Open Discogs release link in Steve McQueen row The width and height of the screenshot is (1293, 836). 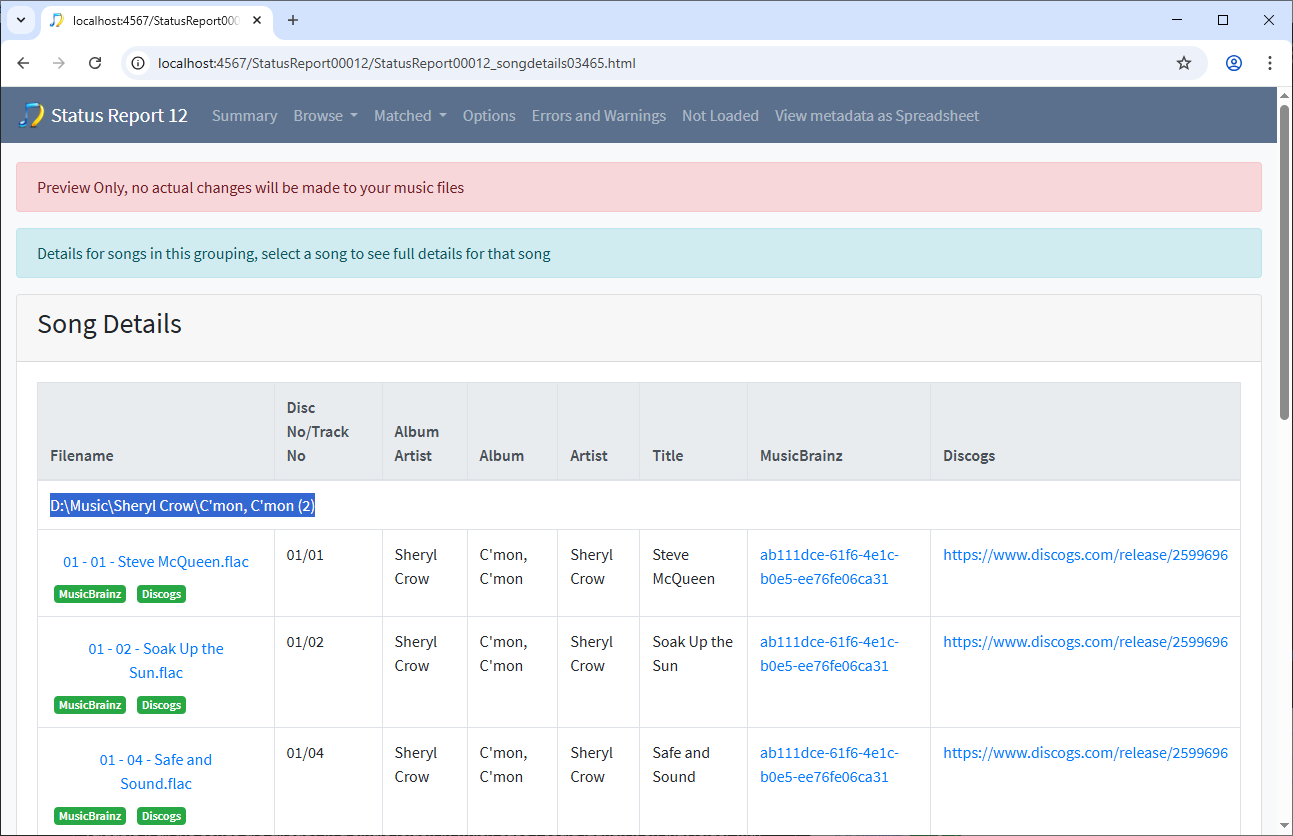(x=1085, y=555)
